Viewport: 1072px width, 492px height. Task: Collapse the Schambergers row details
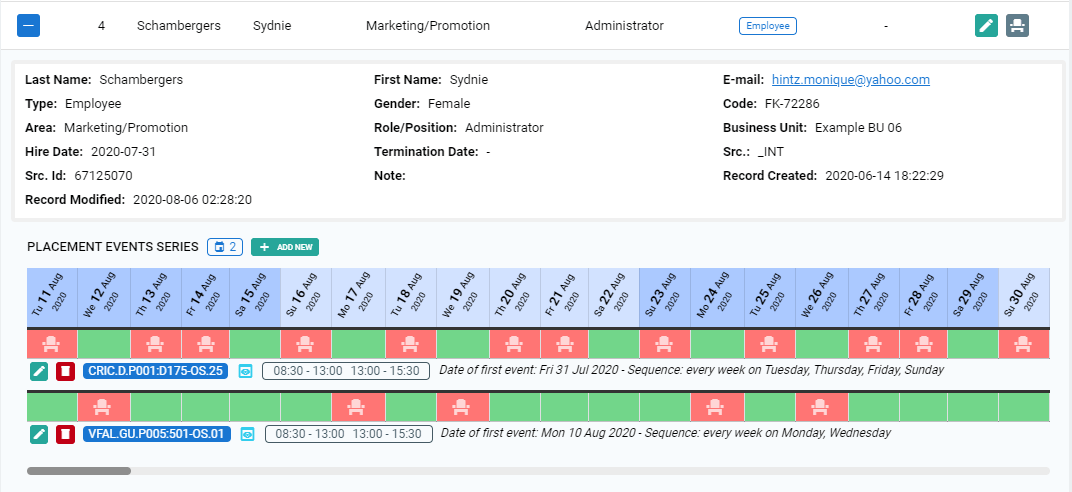(28, 26)
